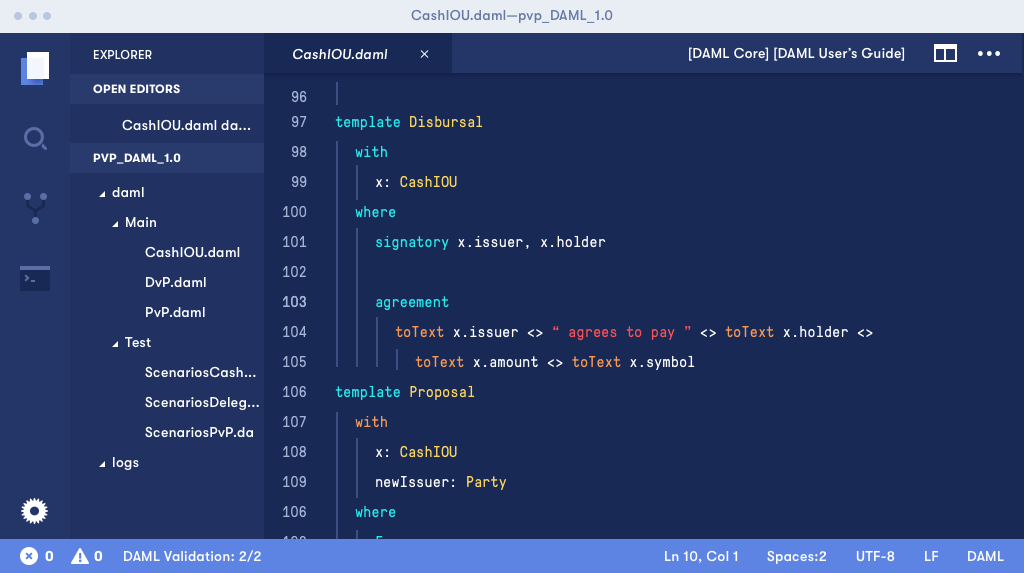This screenshot has height=573, width=1024.
Task: Open PvP.daml from the file tree
Action: pyautogui.click(x=175, y=312)
